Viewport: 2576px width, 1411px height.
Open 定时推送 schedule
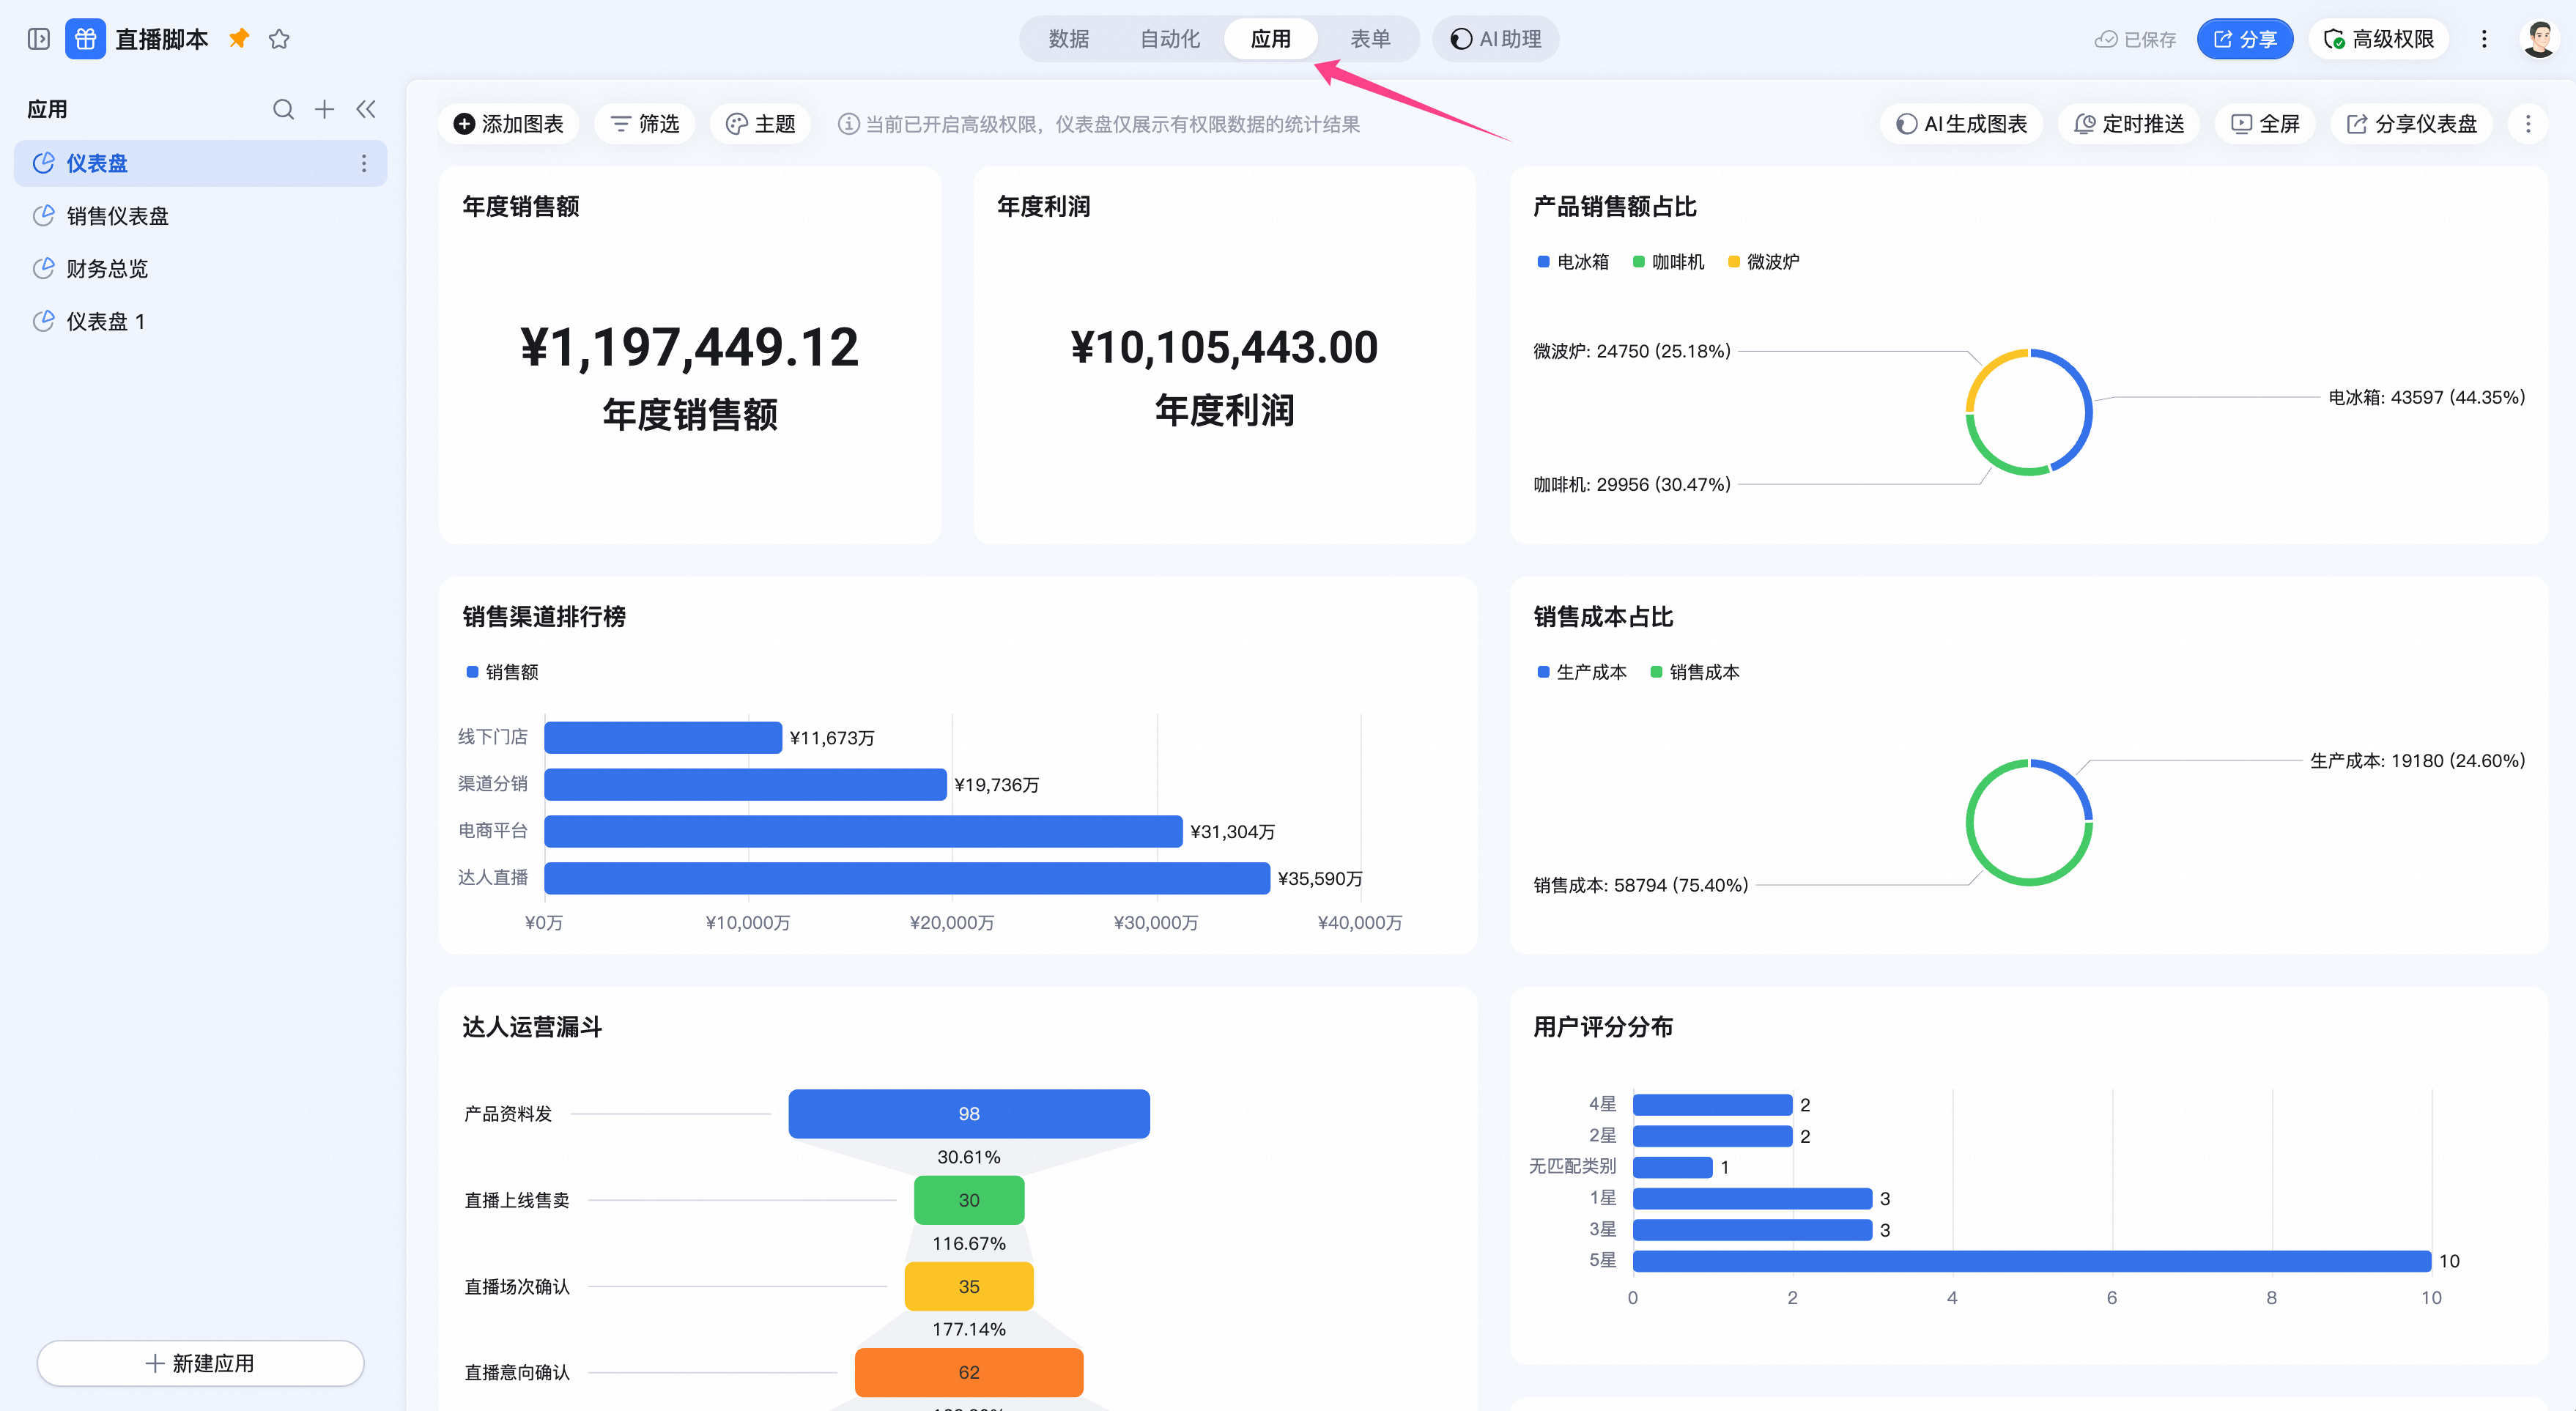[2128, 124]
